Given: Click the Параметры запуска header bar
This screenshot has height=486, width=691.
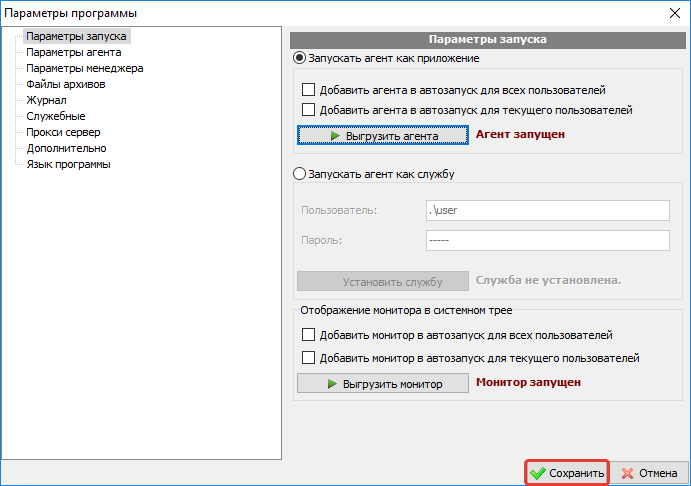Looking at the screenshot, I should [487, 39].
